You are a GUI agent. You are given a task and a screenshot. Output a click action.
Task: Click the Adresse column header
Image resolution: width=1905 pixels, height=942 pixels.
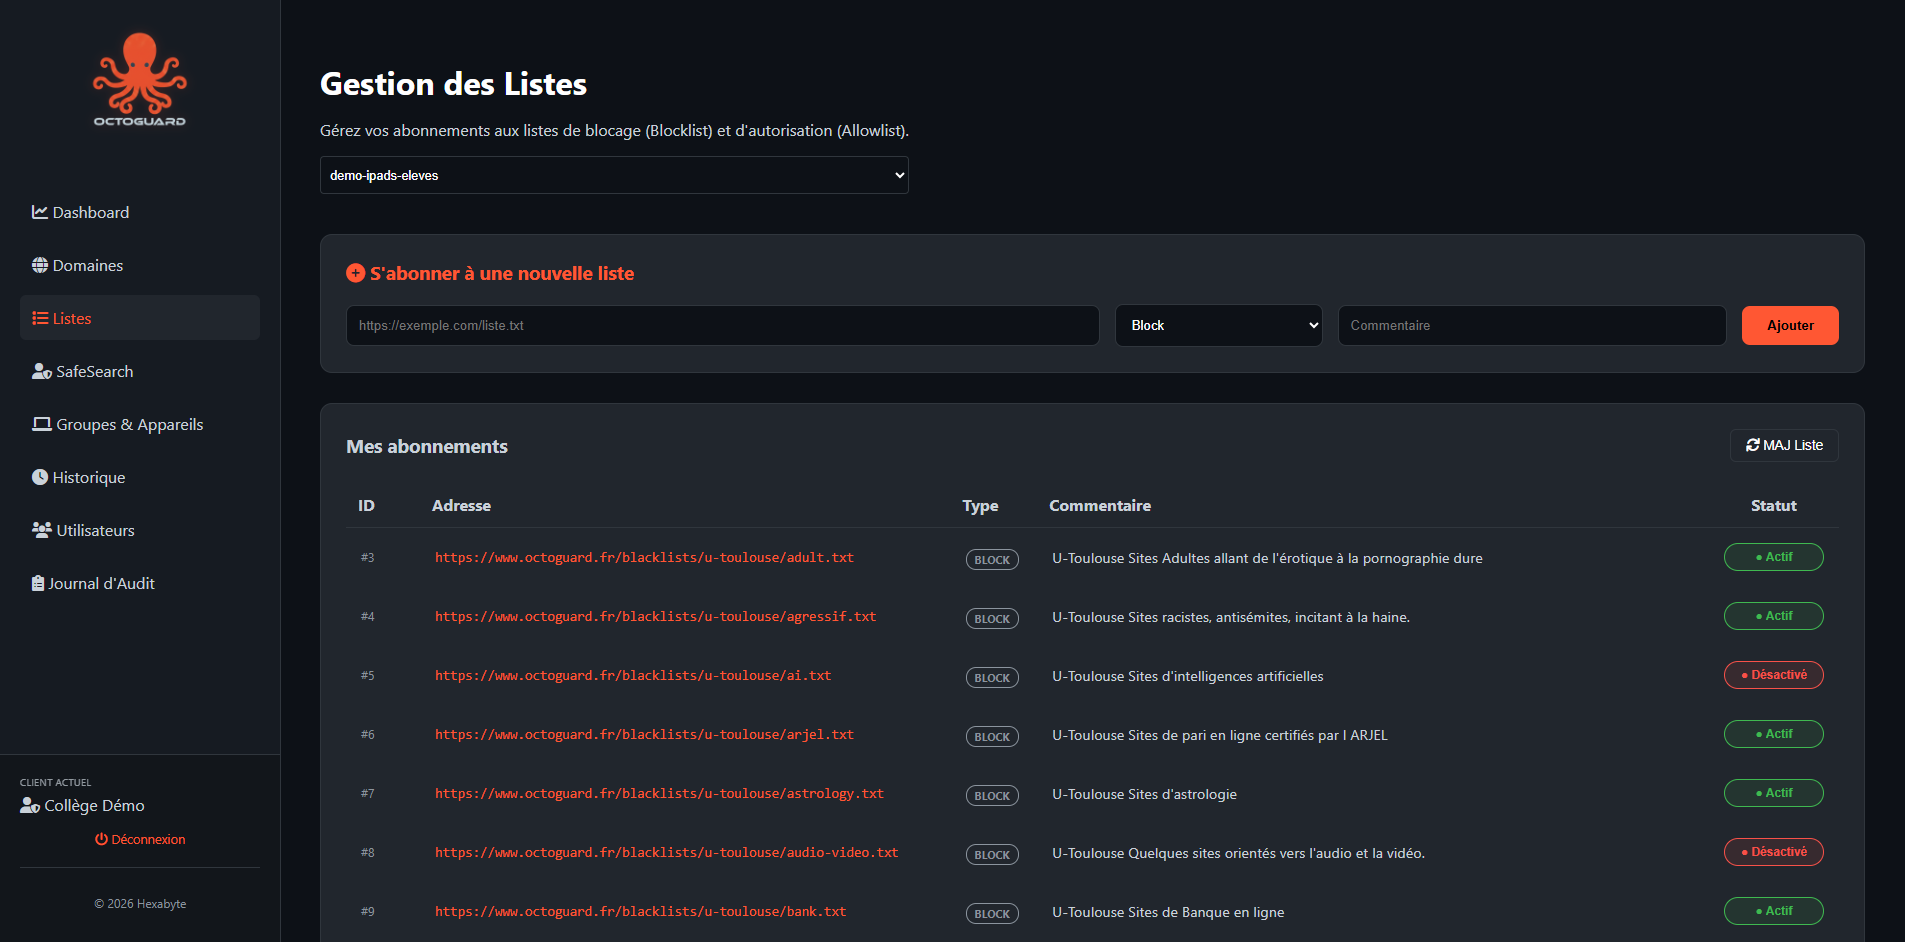tap(461, 506)
